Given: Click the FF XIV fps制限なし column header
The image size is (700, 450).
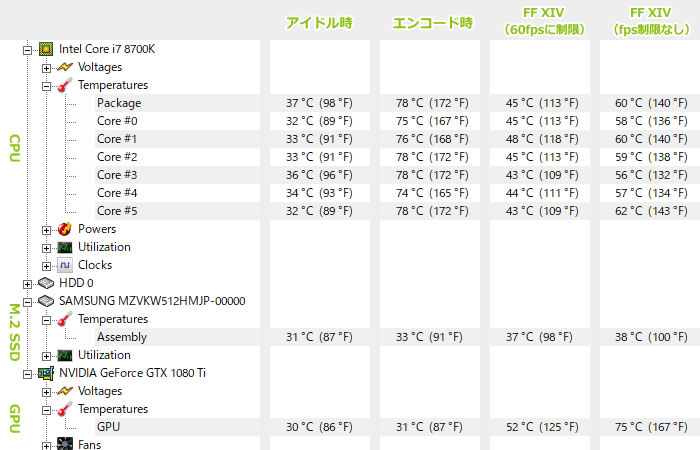Looking at the screenshot, I should coord(650,21).
